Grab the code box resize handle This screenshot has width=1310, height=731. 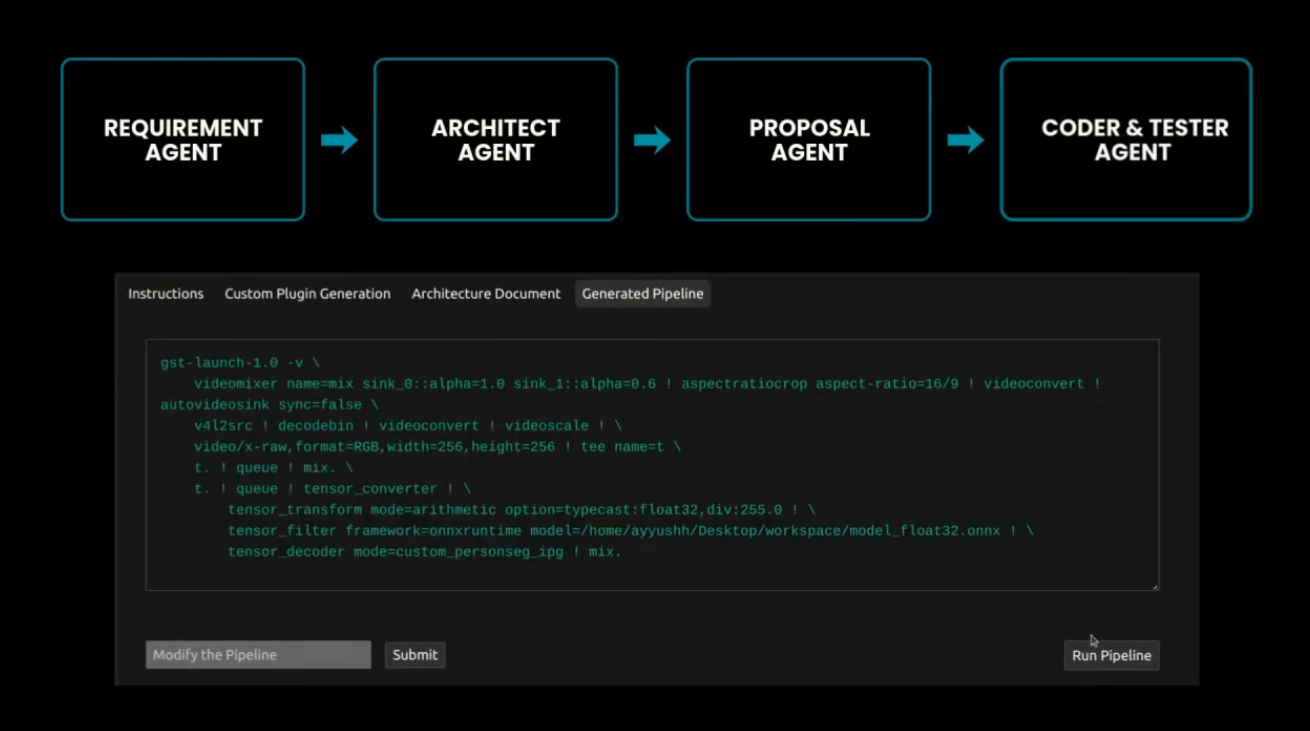tap(1154, 586)
